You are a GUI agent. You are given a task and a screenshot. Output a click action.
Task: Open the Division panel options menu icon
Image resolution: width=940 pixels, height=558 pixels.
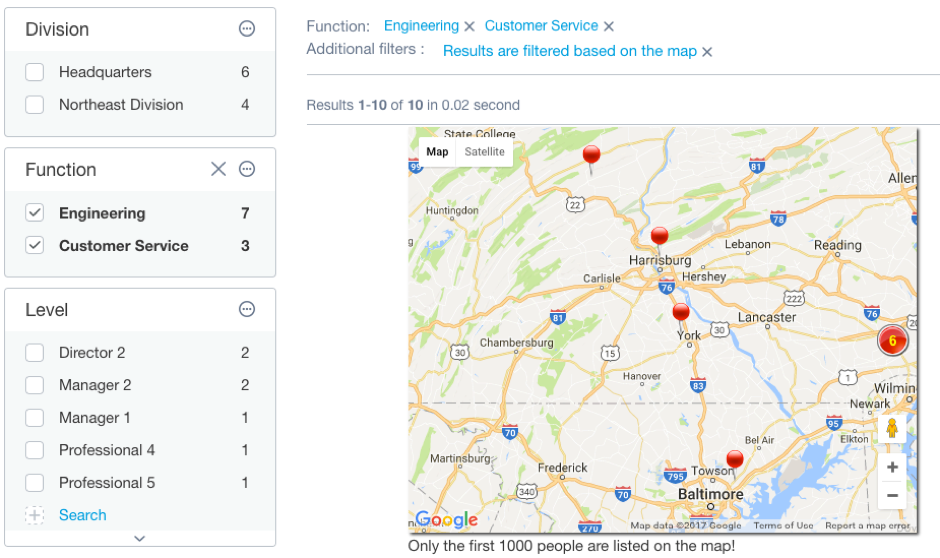pyautogui.click(x=247, y=29)
